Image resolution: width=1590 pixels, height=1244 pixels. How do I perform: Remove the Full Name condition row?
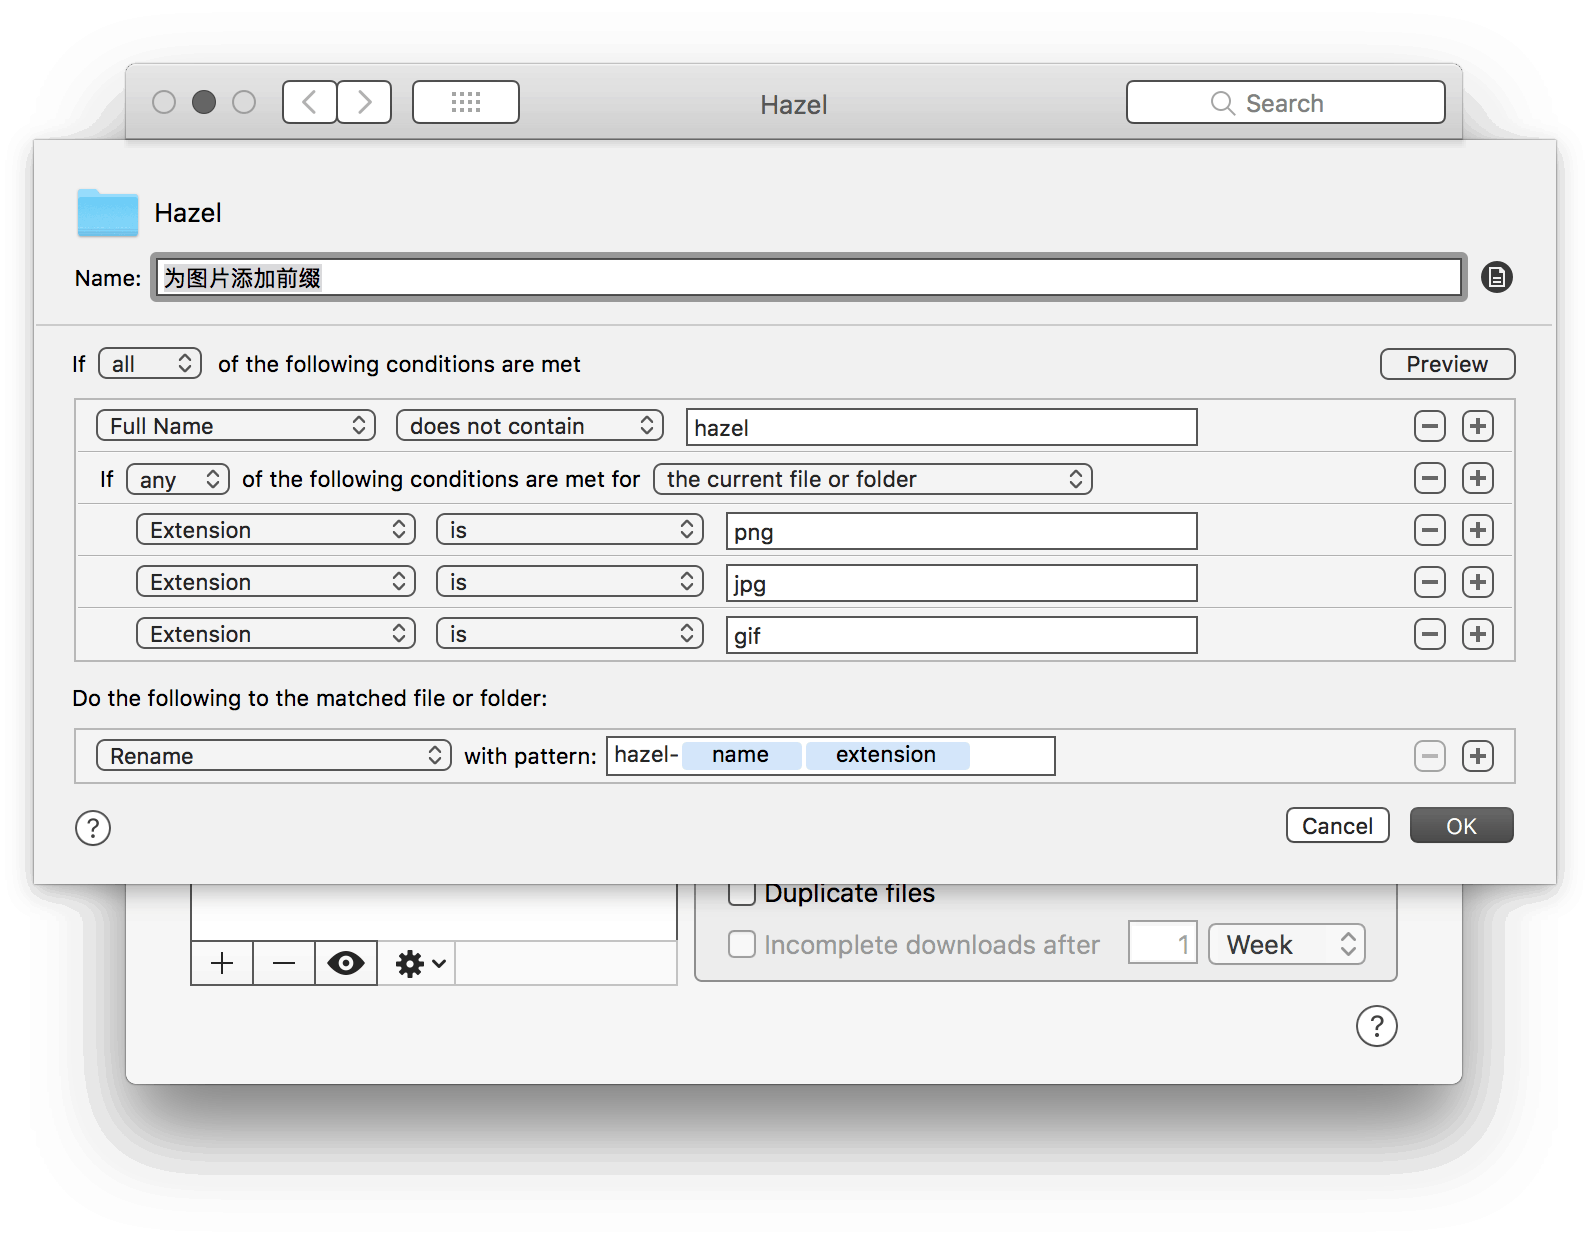point(1429,426)
